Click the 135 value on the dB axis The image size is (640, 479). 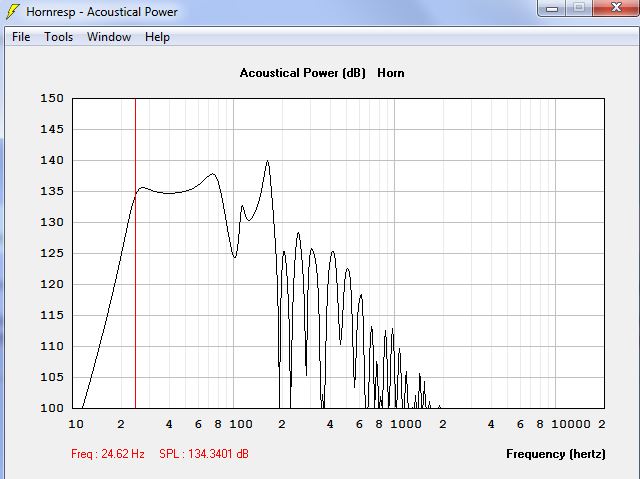click(x=52, y=191)
